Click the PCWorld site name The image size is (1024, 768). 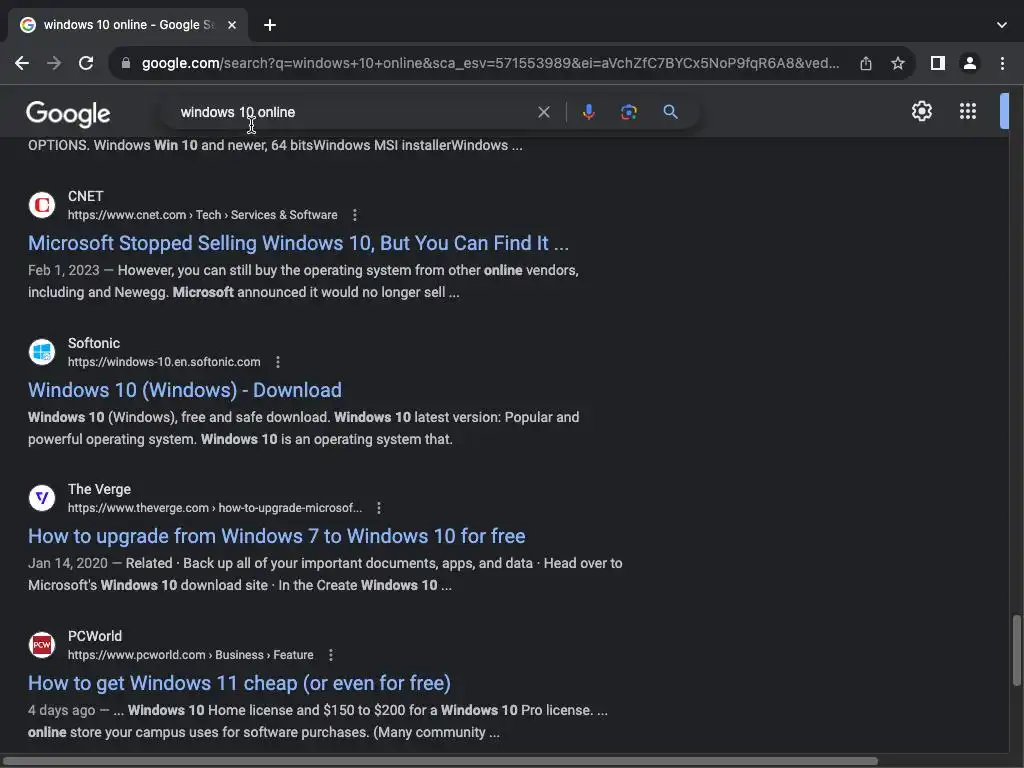pos(95,637)
